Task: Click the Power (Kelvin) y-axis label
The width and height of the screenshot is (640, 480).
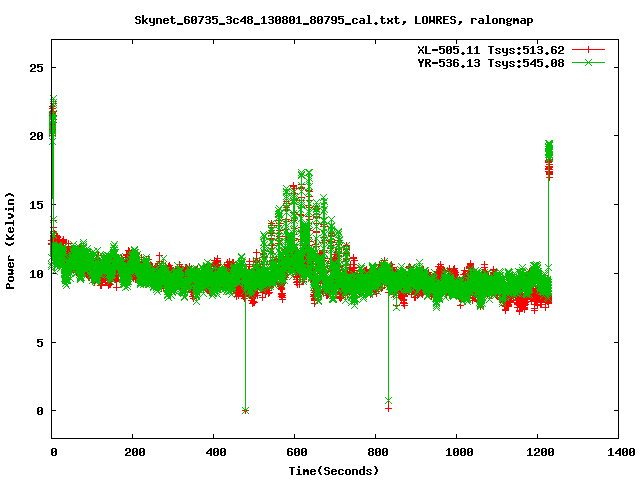Action: (10, 241)
